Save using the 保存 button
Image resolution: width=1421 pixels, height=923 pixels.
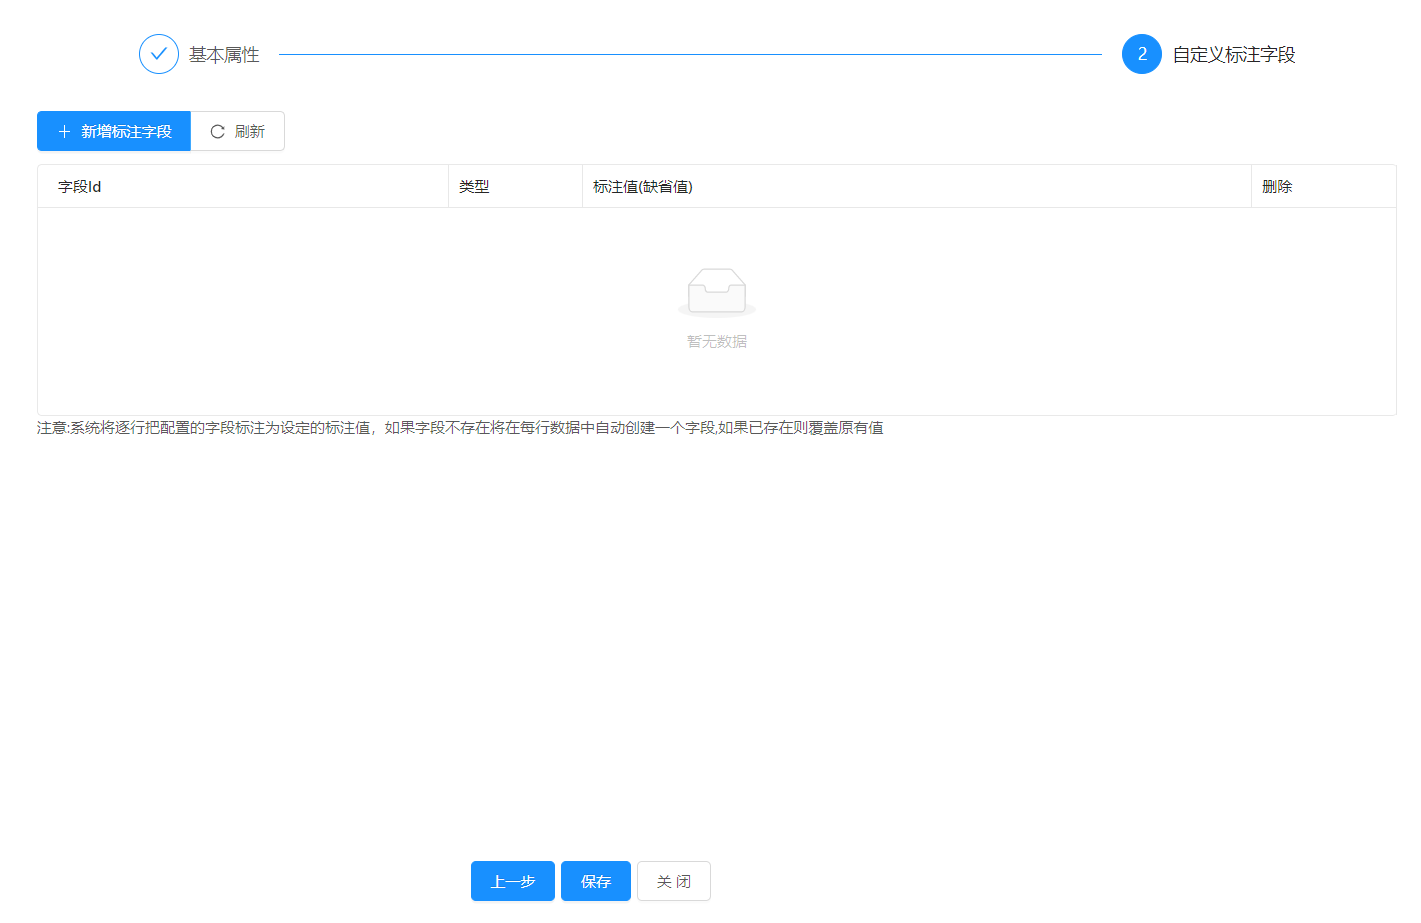(x=595, y=881)
